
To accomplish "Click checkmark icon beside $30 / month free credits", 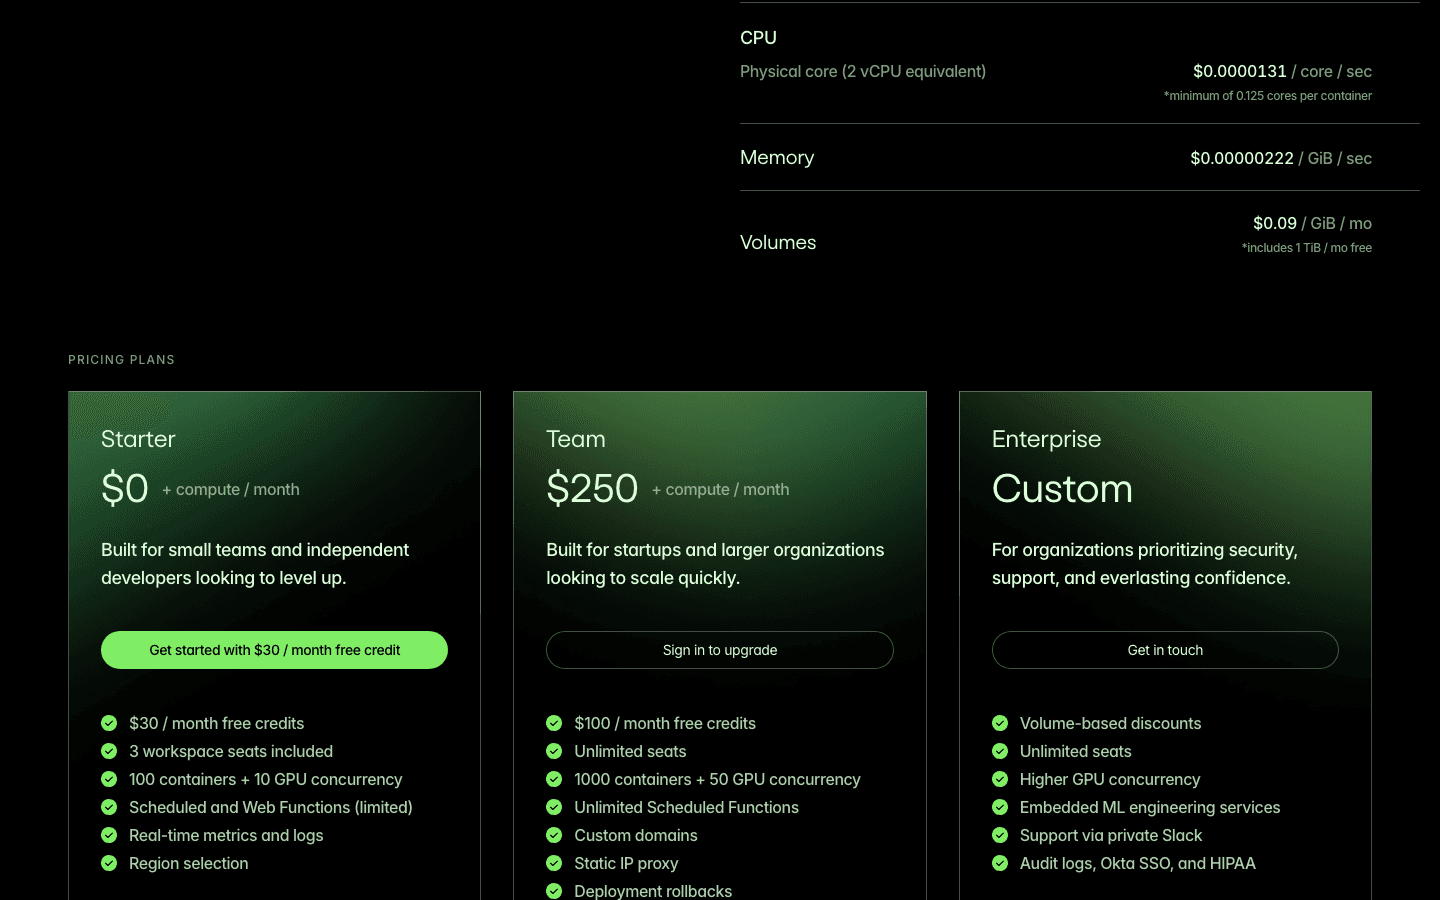I will click(x=109, y=723).
